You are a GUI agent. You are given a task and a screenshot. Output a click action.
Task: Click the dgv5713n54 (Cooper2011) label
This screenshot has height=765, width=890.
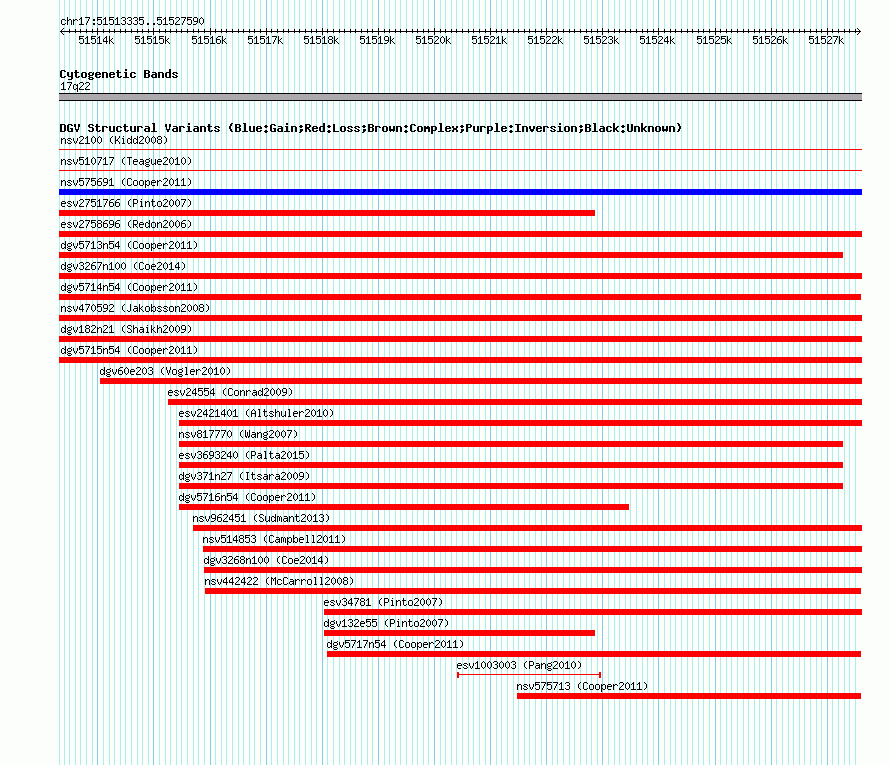point(129,245)
